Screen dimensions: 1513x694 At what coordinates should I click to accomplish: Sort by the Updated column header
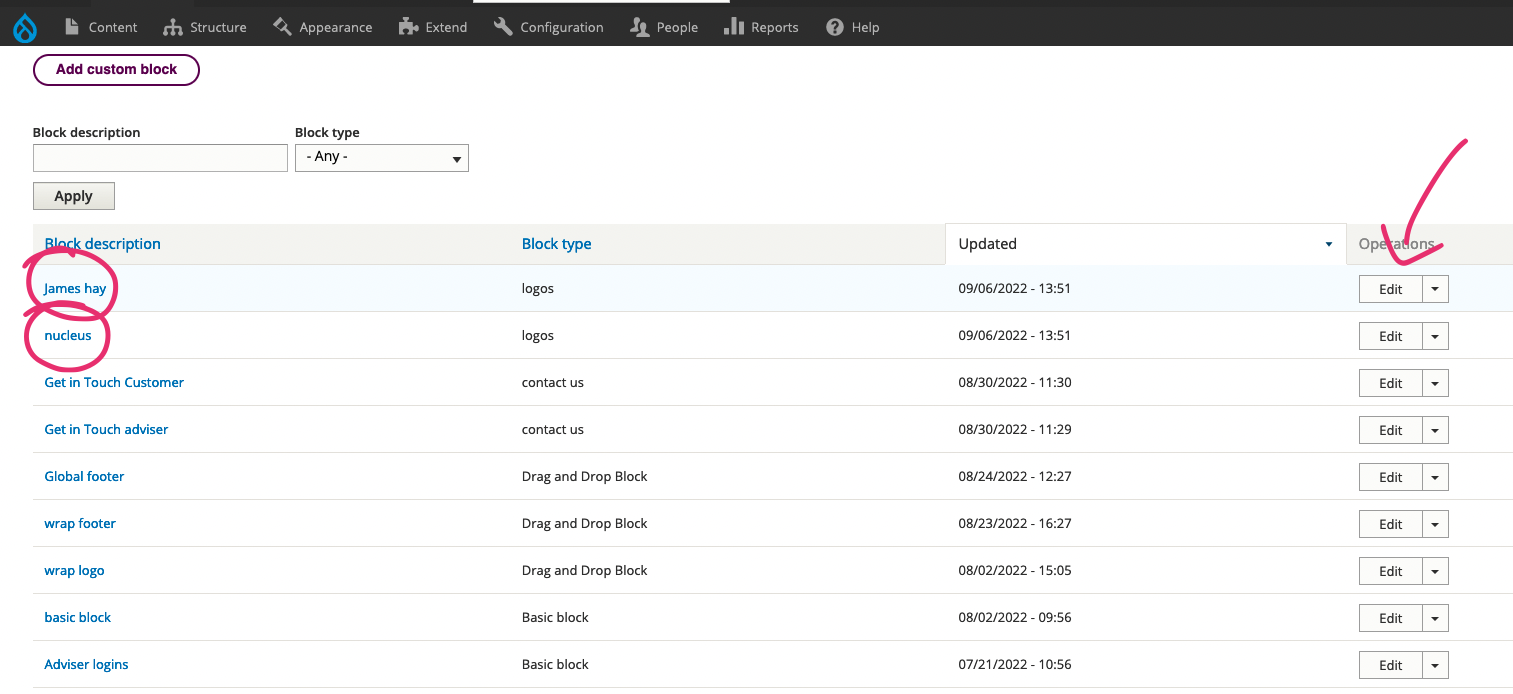coord(988,244)
